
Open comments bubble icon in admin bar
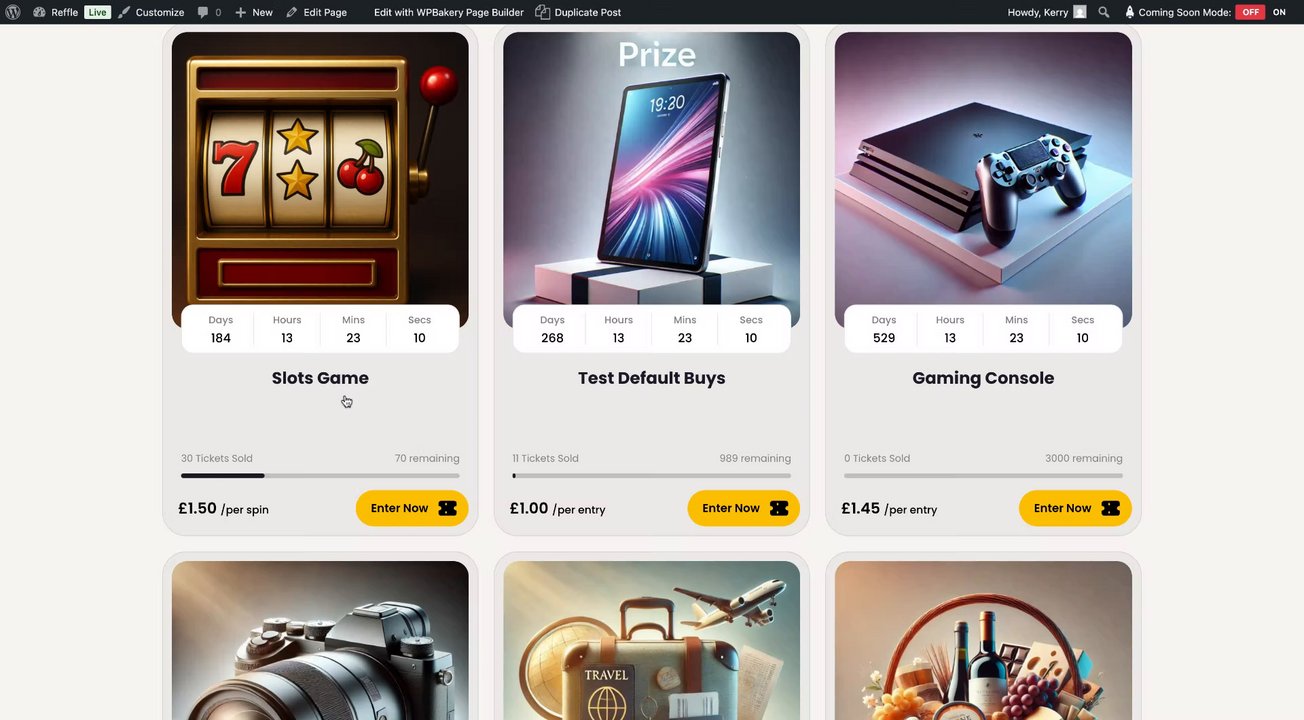pyautogui.click(x=204, y=12)
